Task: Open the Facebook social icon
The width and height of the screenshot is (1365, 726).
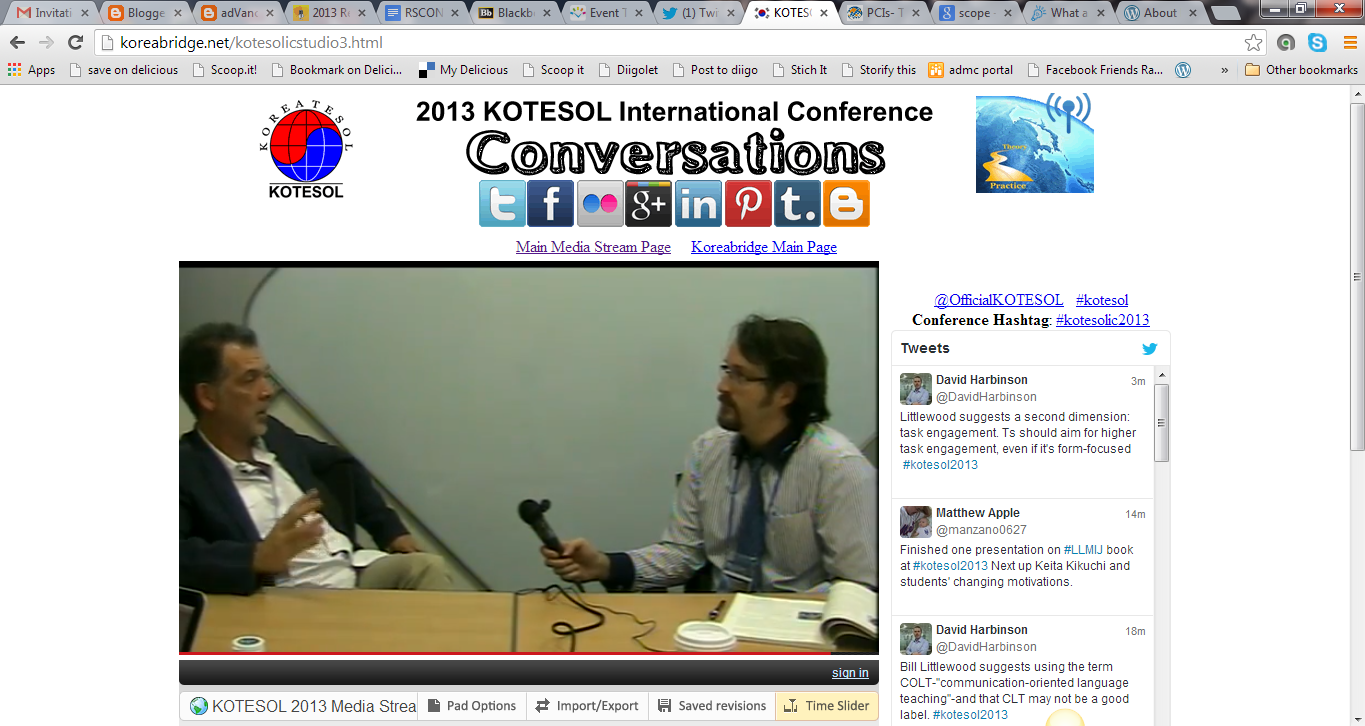Action: point(551,204)
